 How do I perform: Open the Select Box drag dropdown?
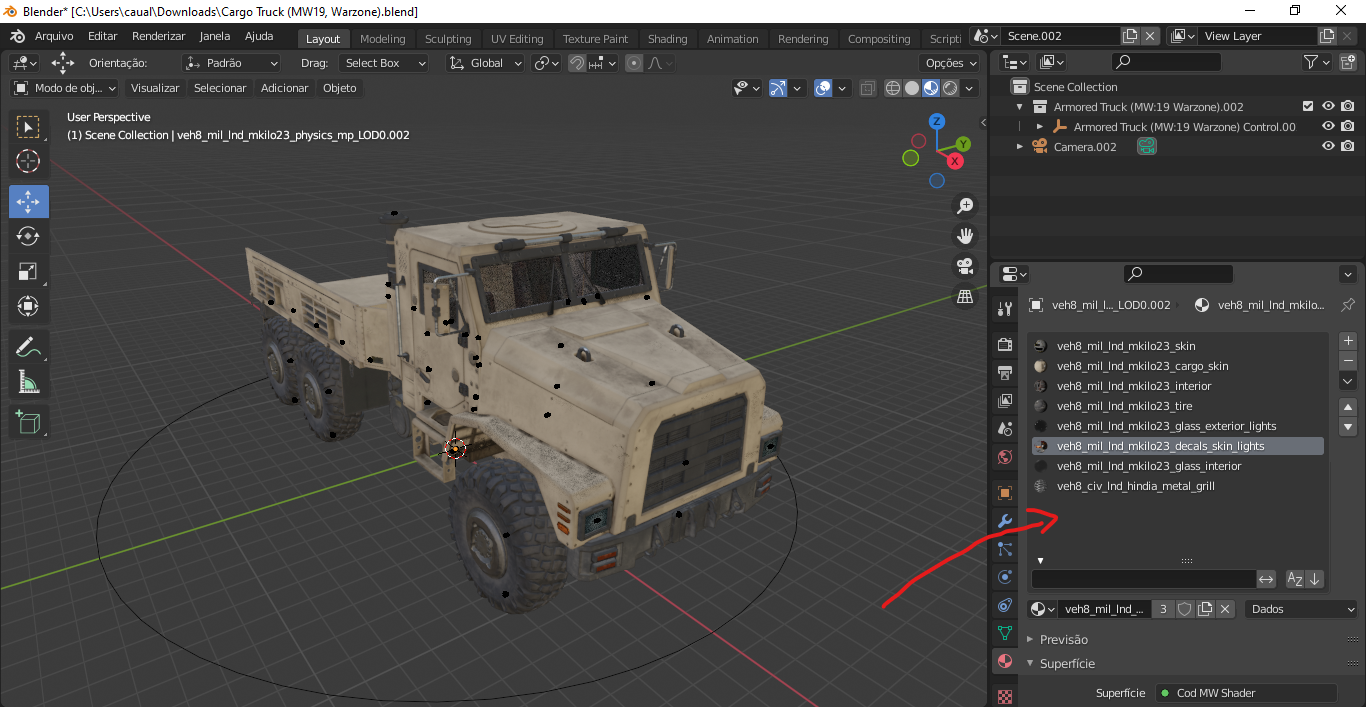(383, 63)
